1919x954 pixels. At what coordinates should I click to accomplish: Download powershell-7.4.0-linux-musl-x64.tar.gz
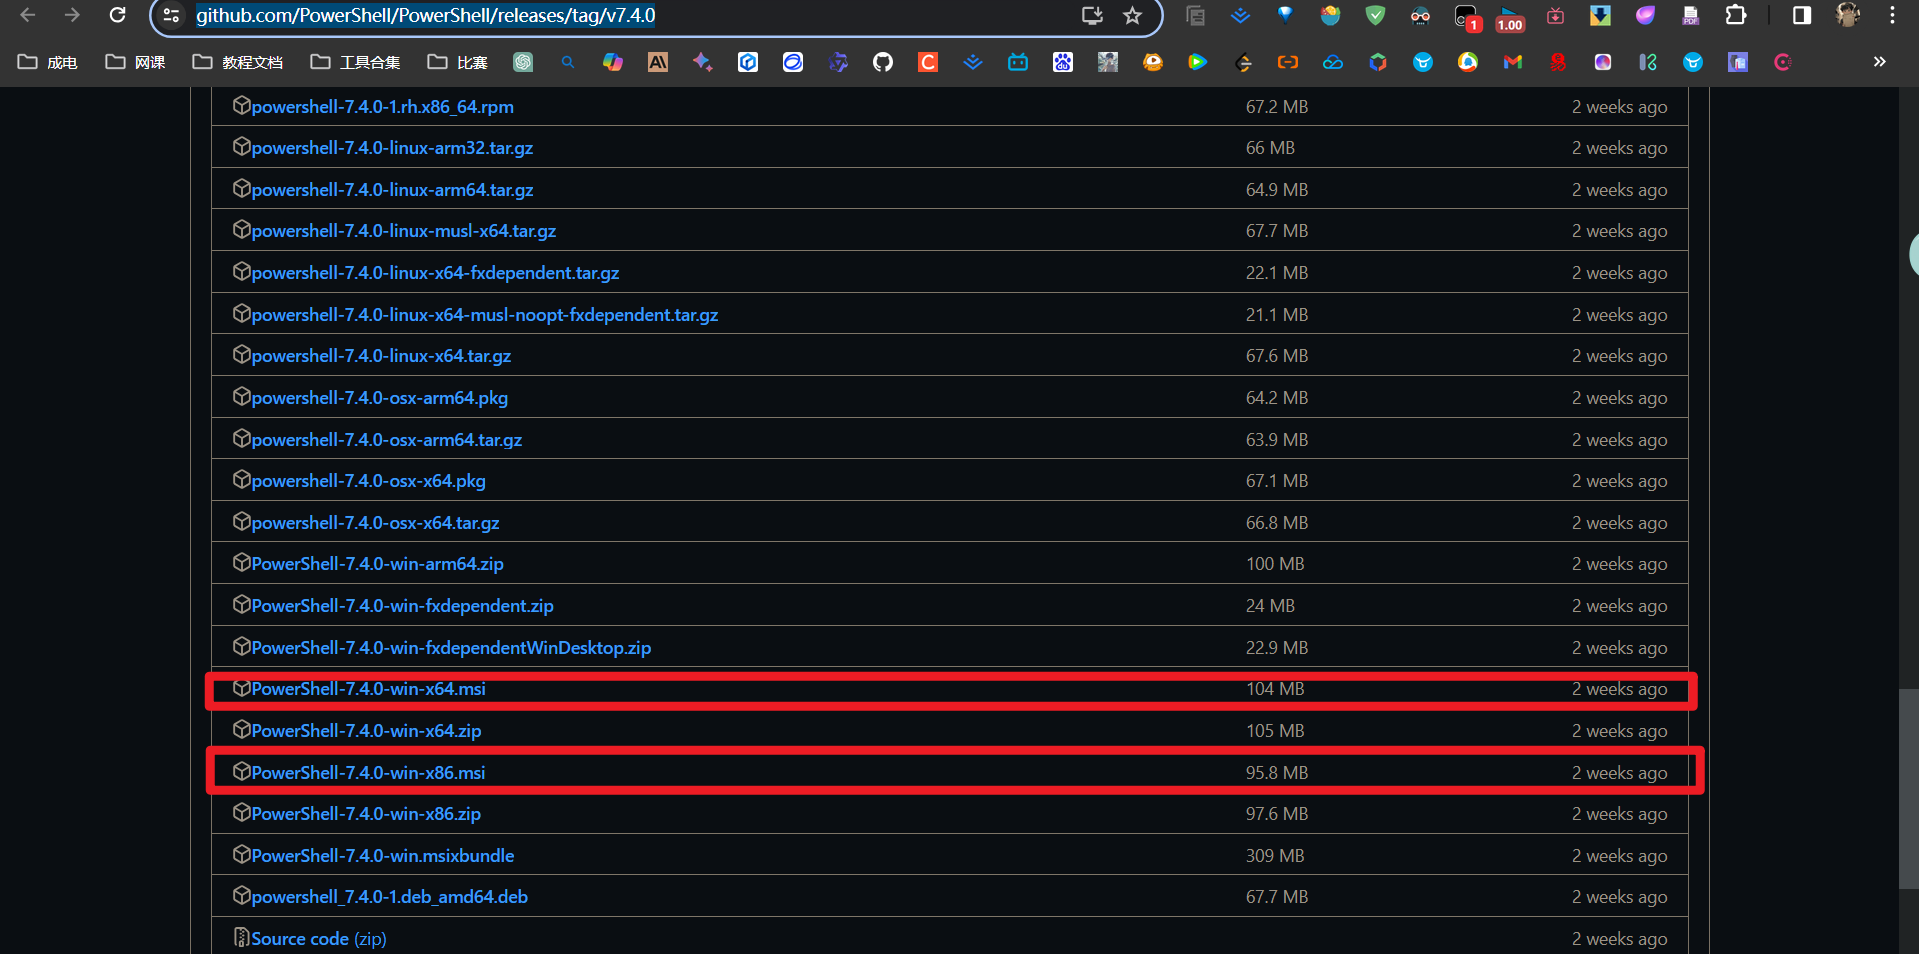point(404,231)
